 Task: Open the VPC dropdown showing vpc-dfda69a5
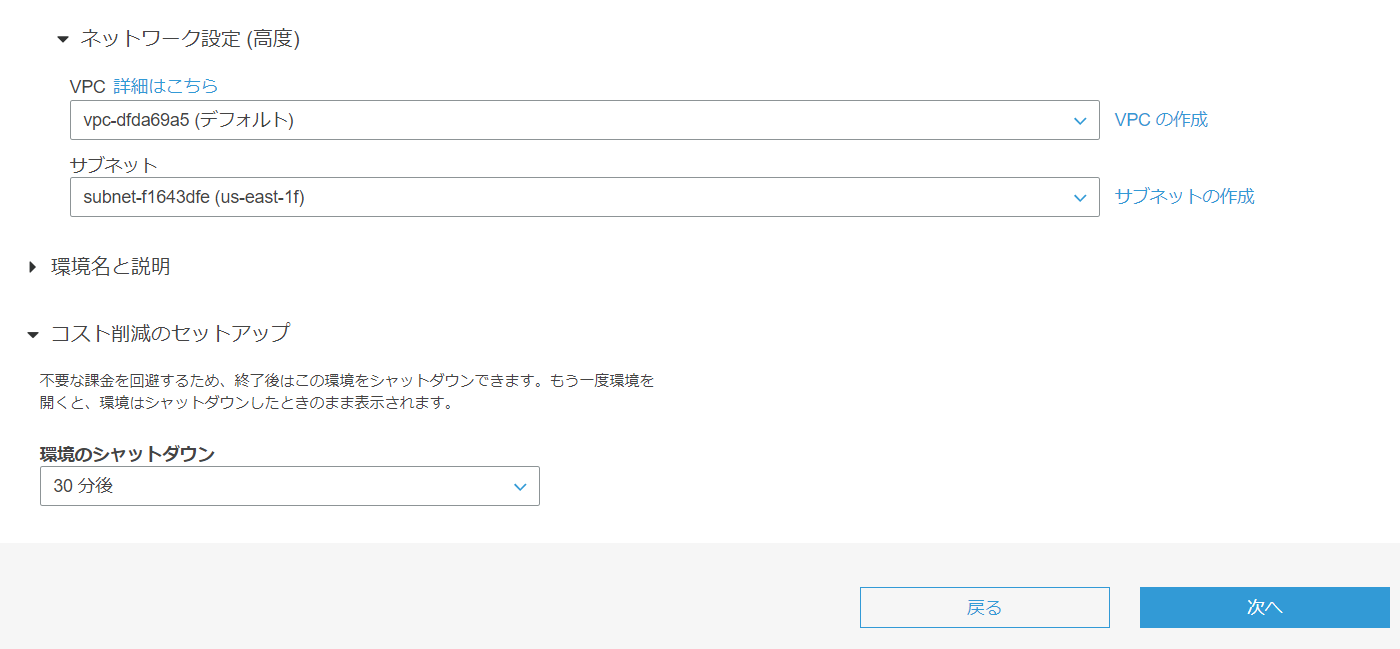point(570,120)
